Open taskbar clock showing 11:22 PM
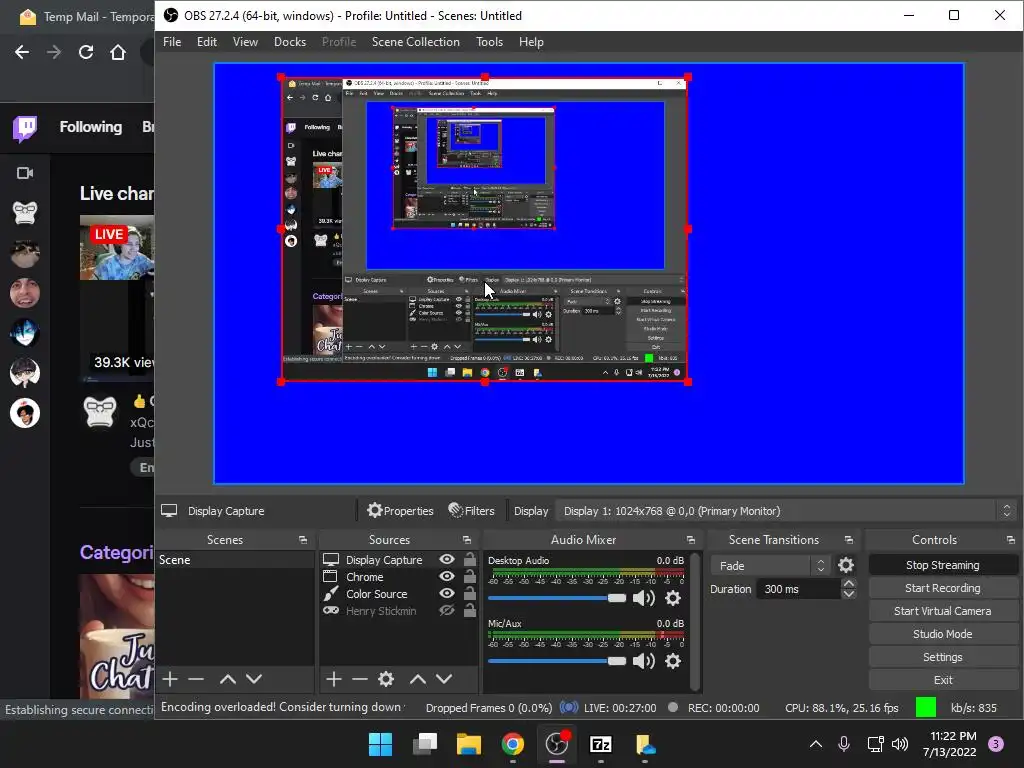Screen dimensions: 1024x768 950,744
